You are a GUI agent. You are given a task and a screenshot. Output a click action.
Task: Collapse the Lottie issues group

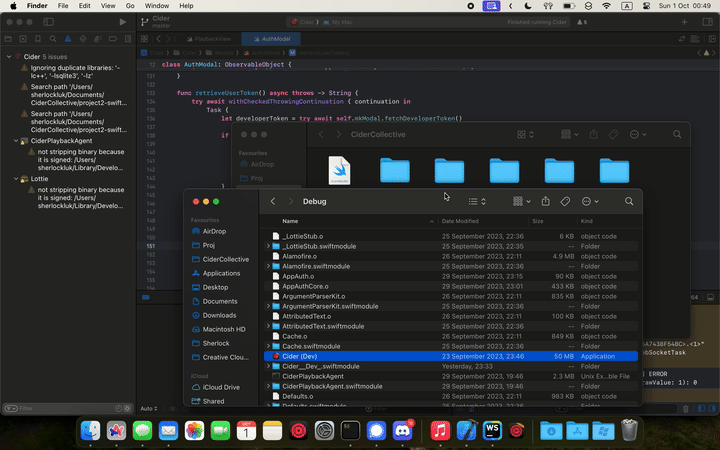pos(17,179)
